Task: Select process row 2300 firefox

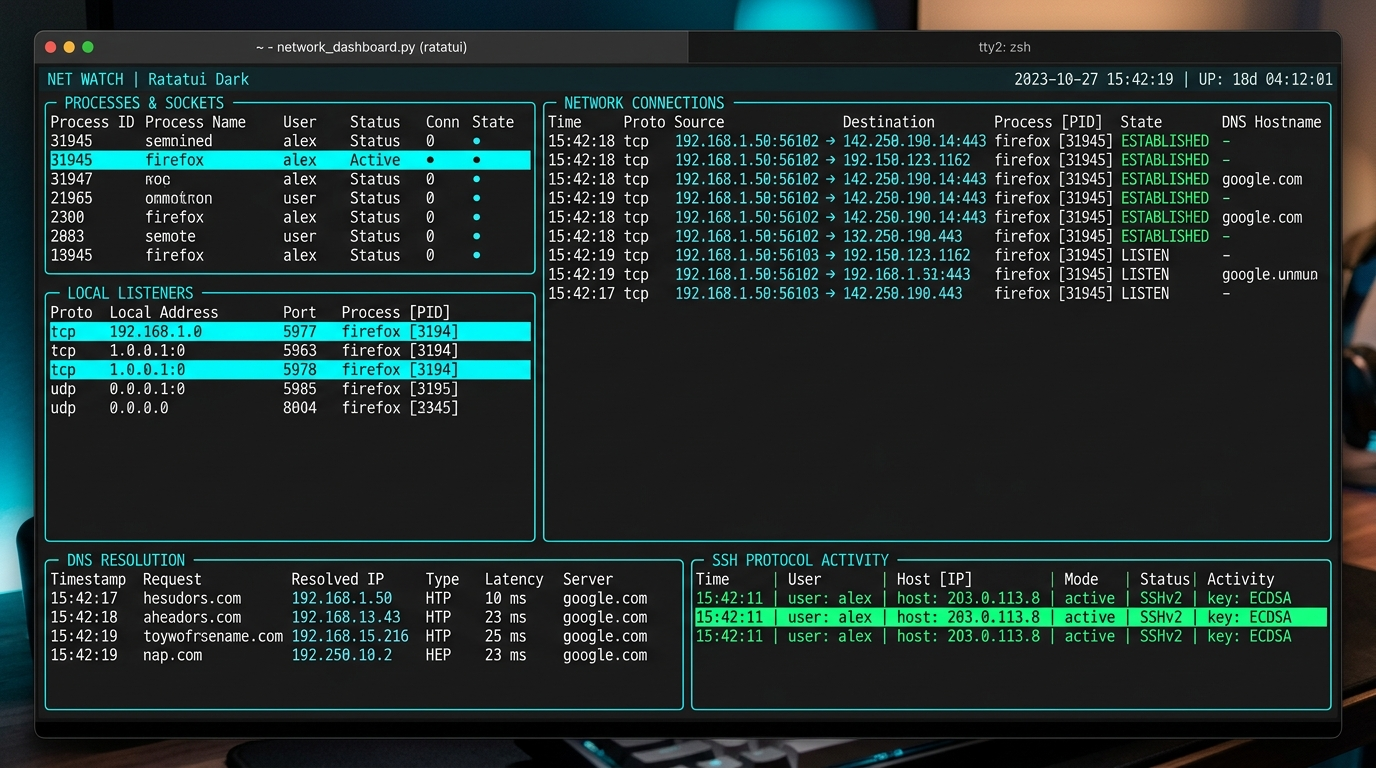Action: pos(290,217)
